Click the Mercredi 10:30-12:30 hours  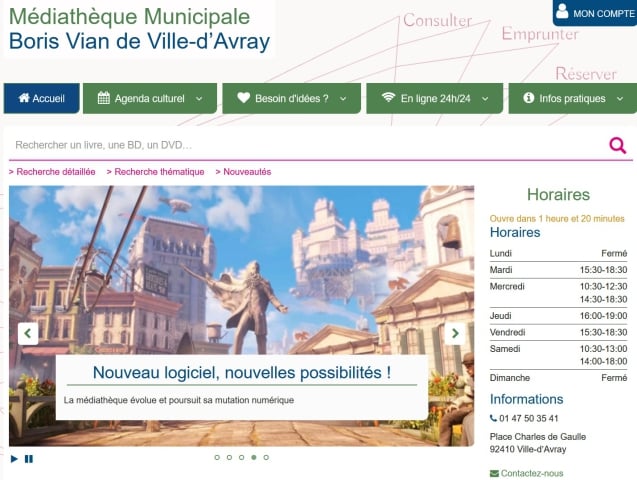coord(603,286)
